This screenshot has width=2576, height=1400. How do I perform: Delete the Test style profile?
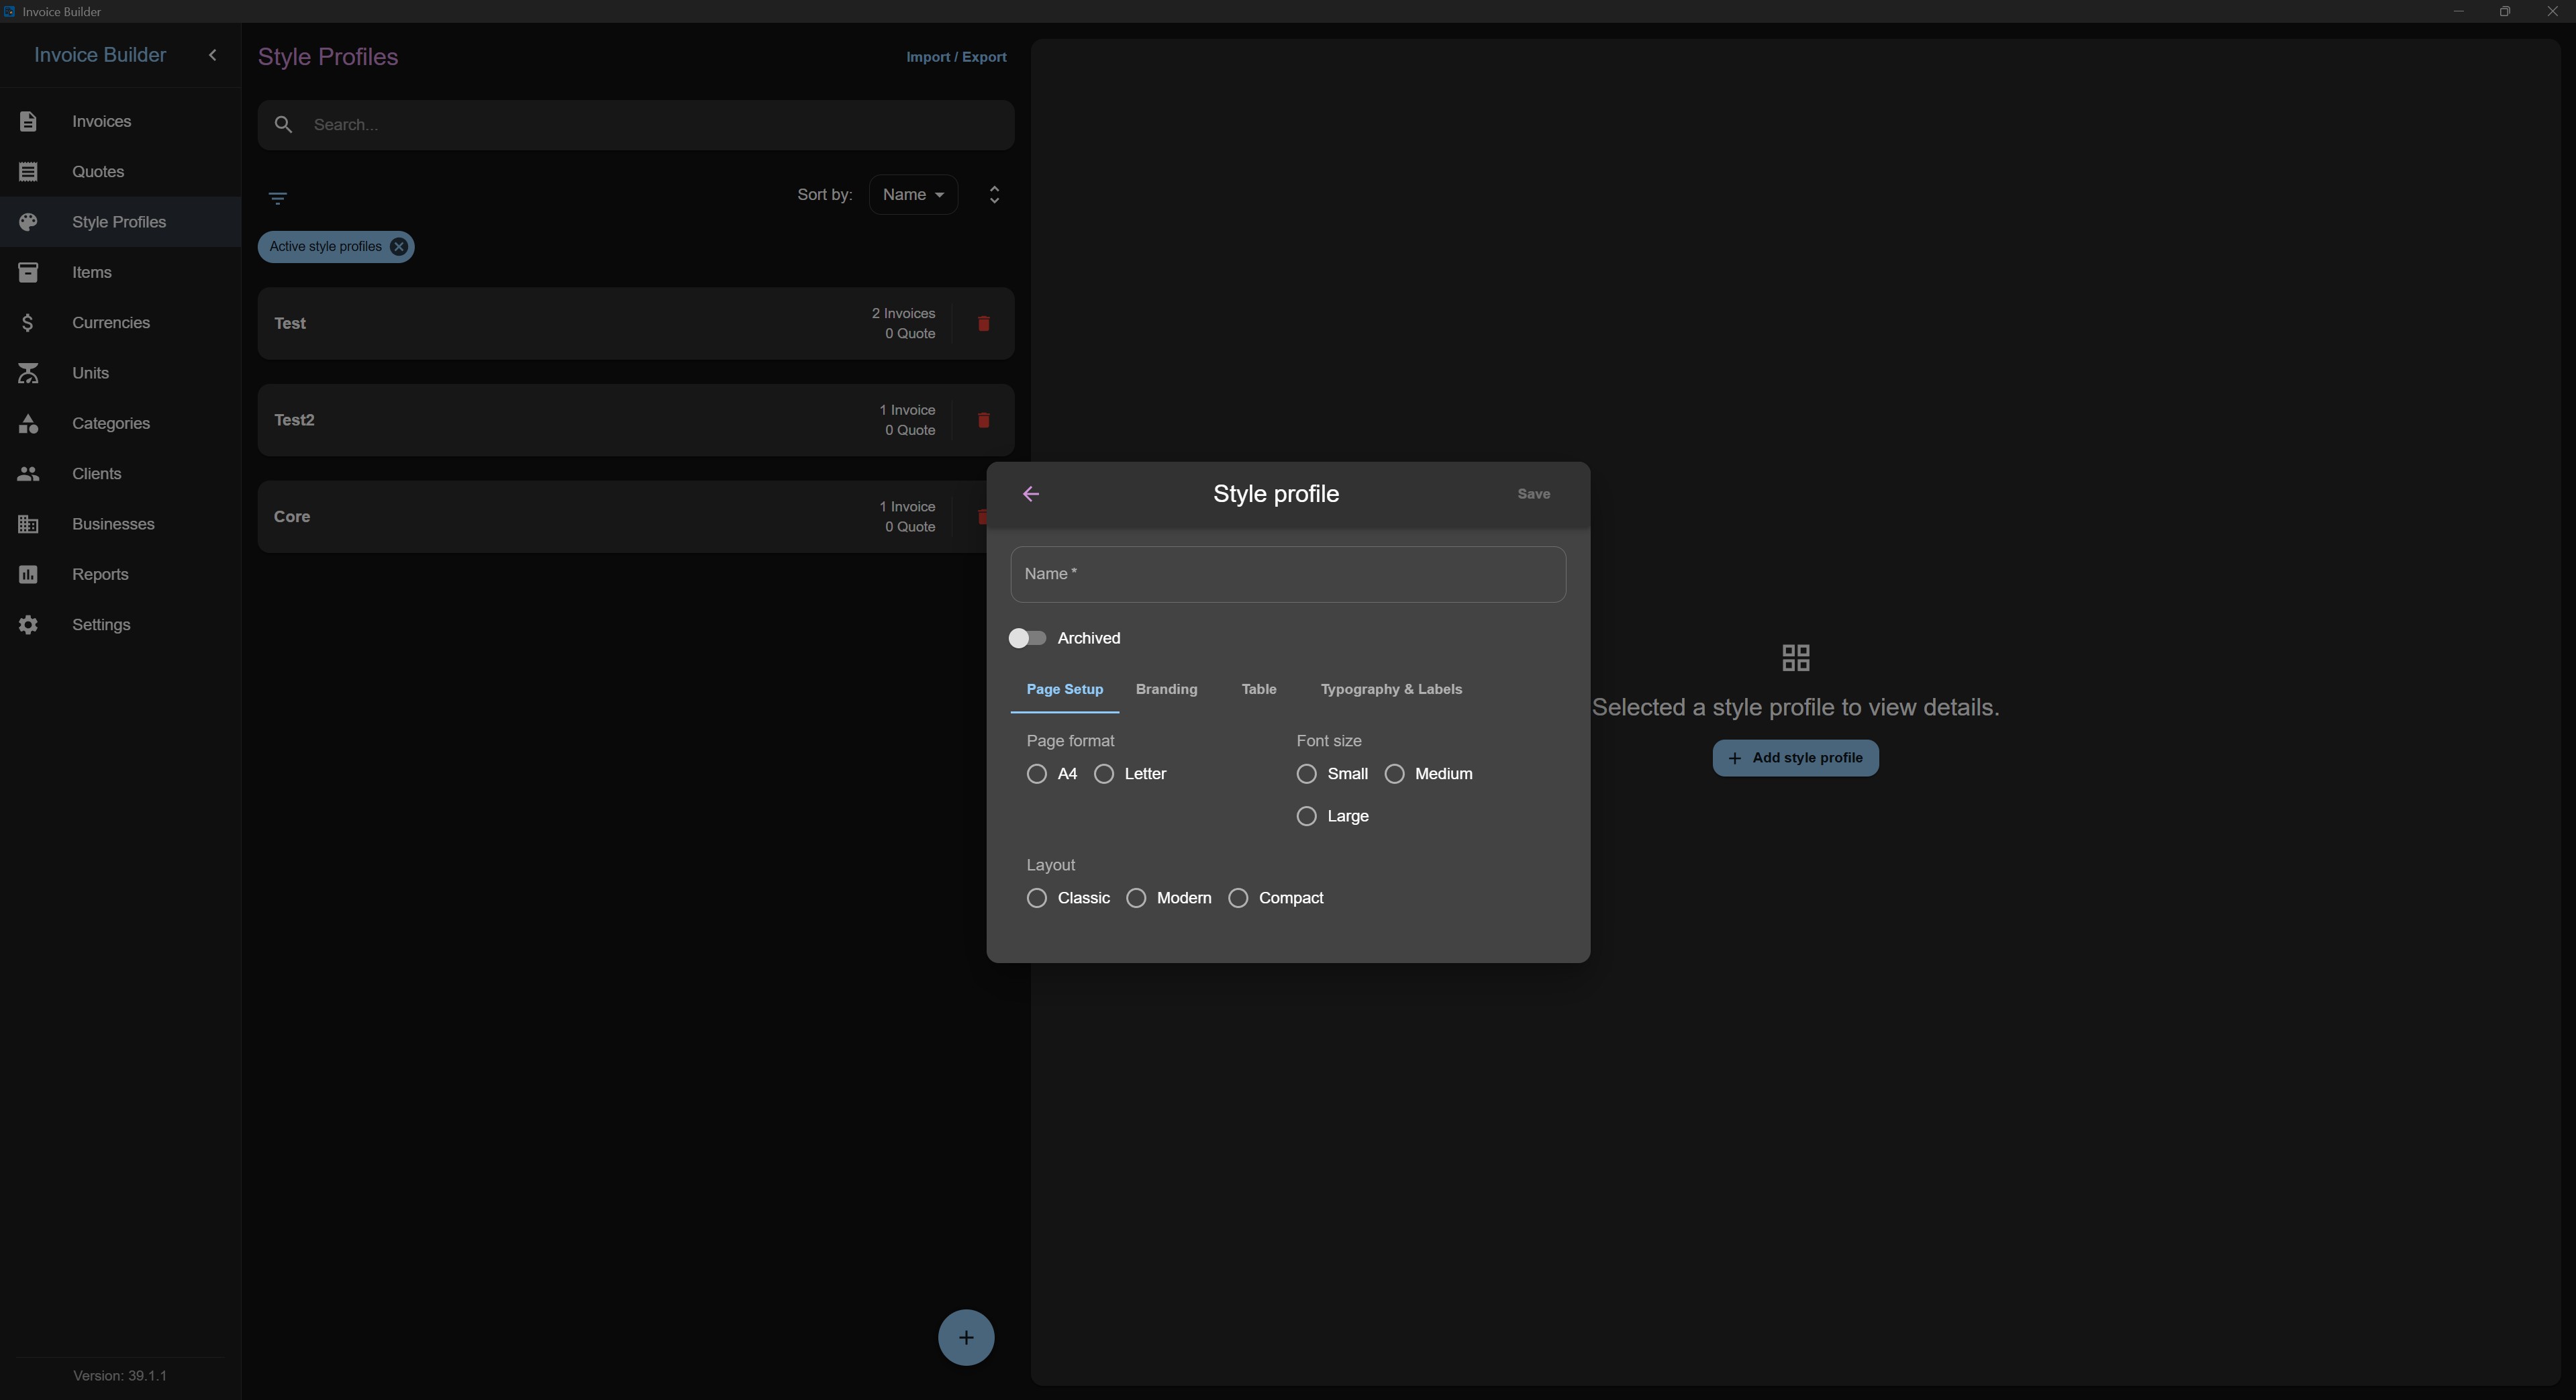coord(983,323)
